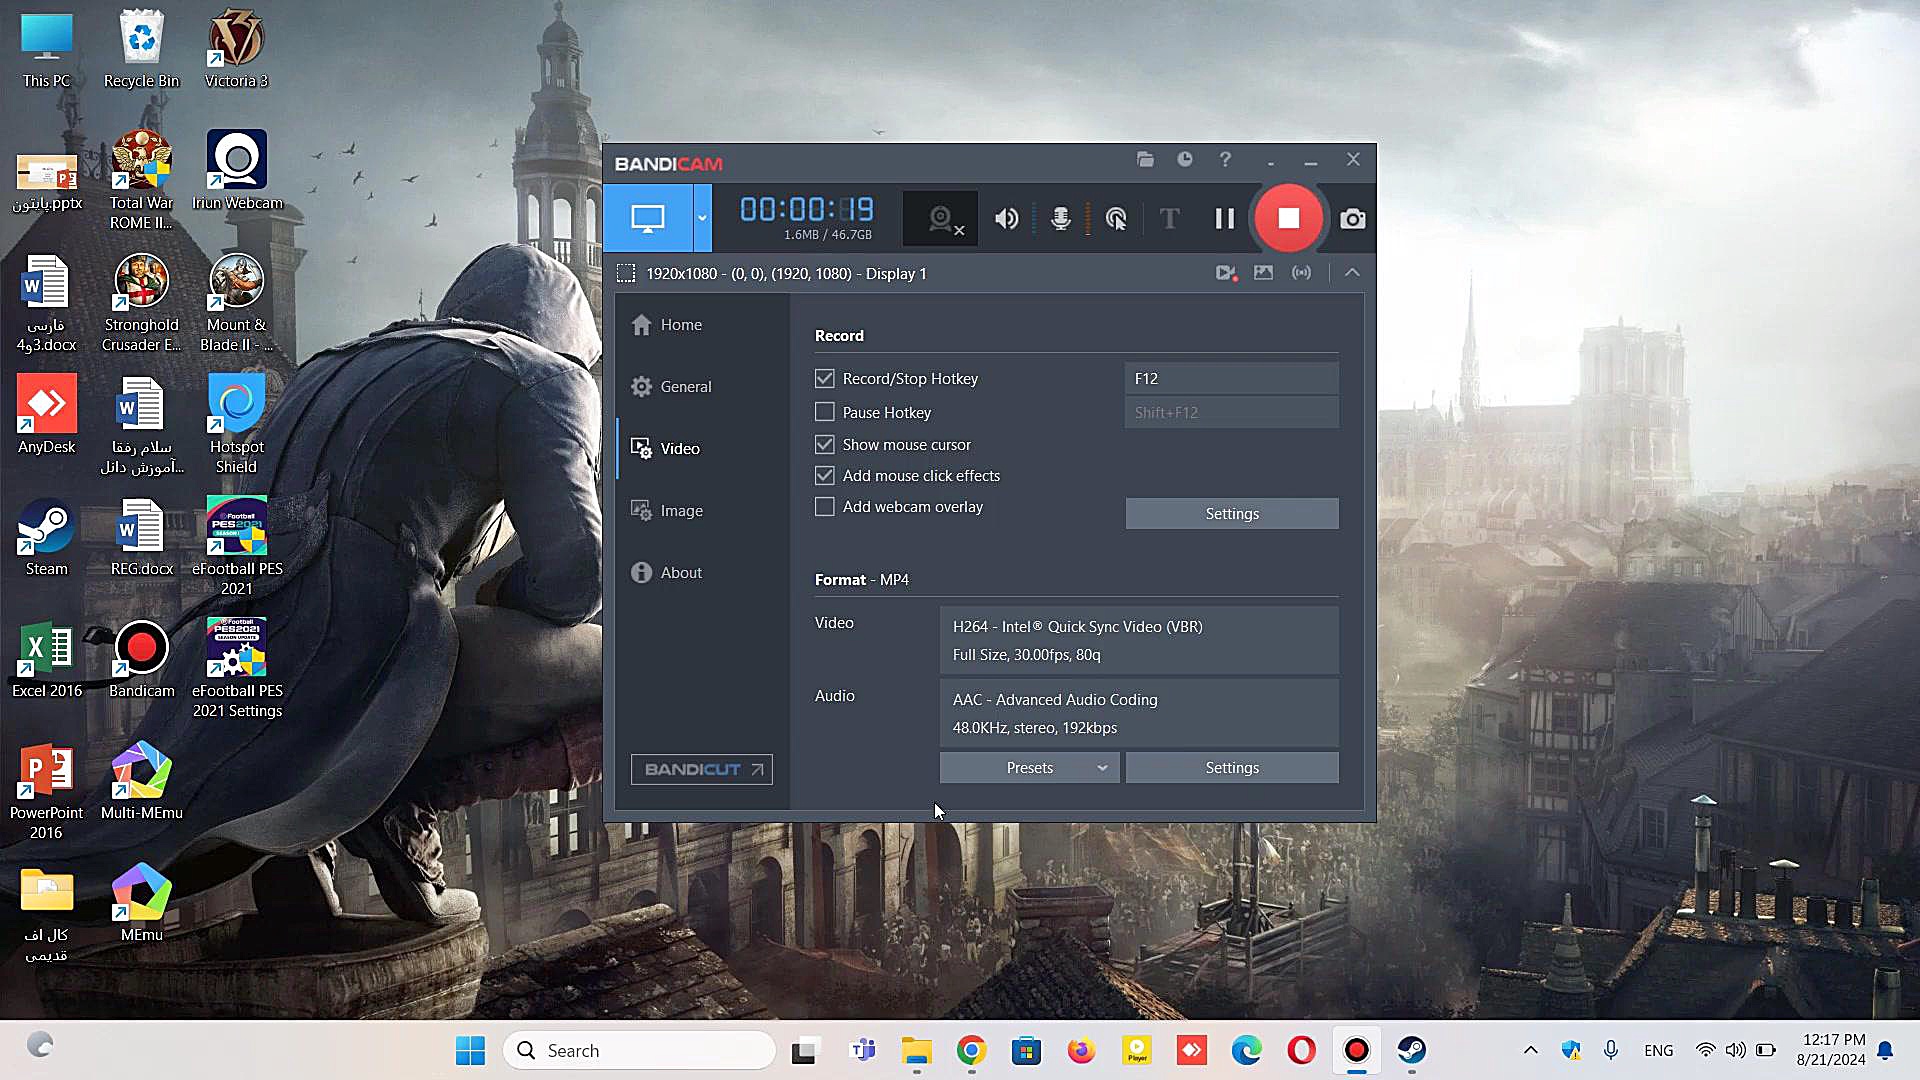Click the mouse cursor effects icon
The width and height of the screenshot is (1920, 1080).
point(1116,218)
